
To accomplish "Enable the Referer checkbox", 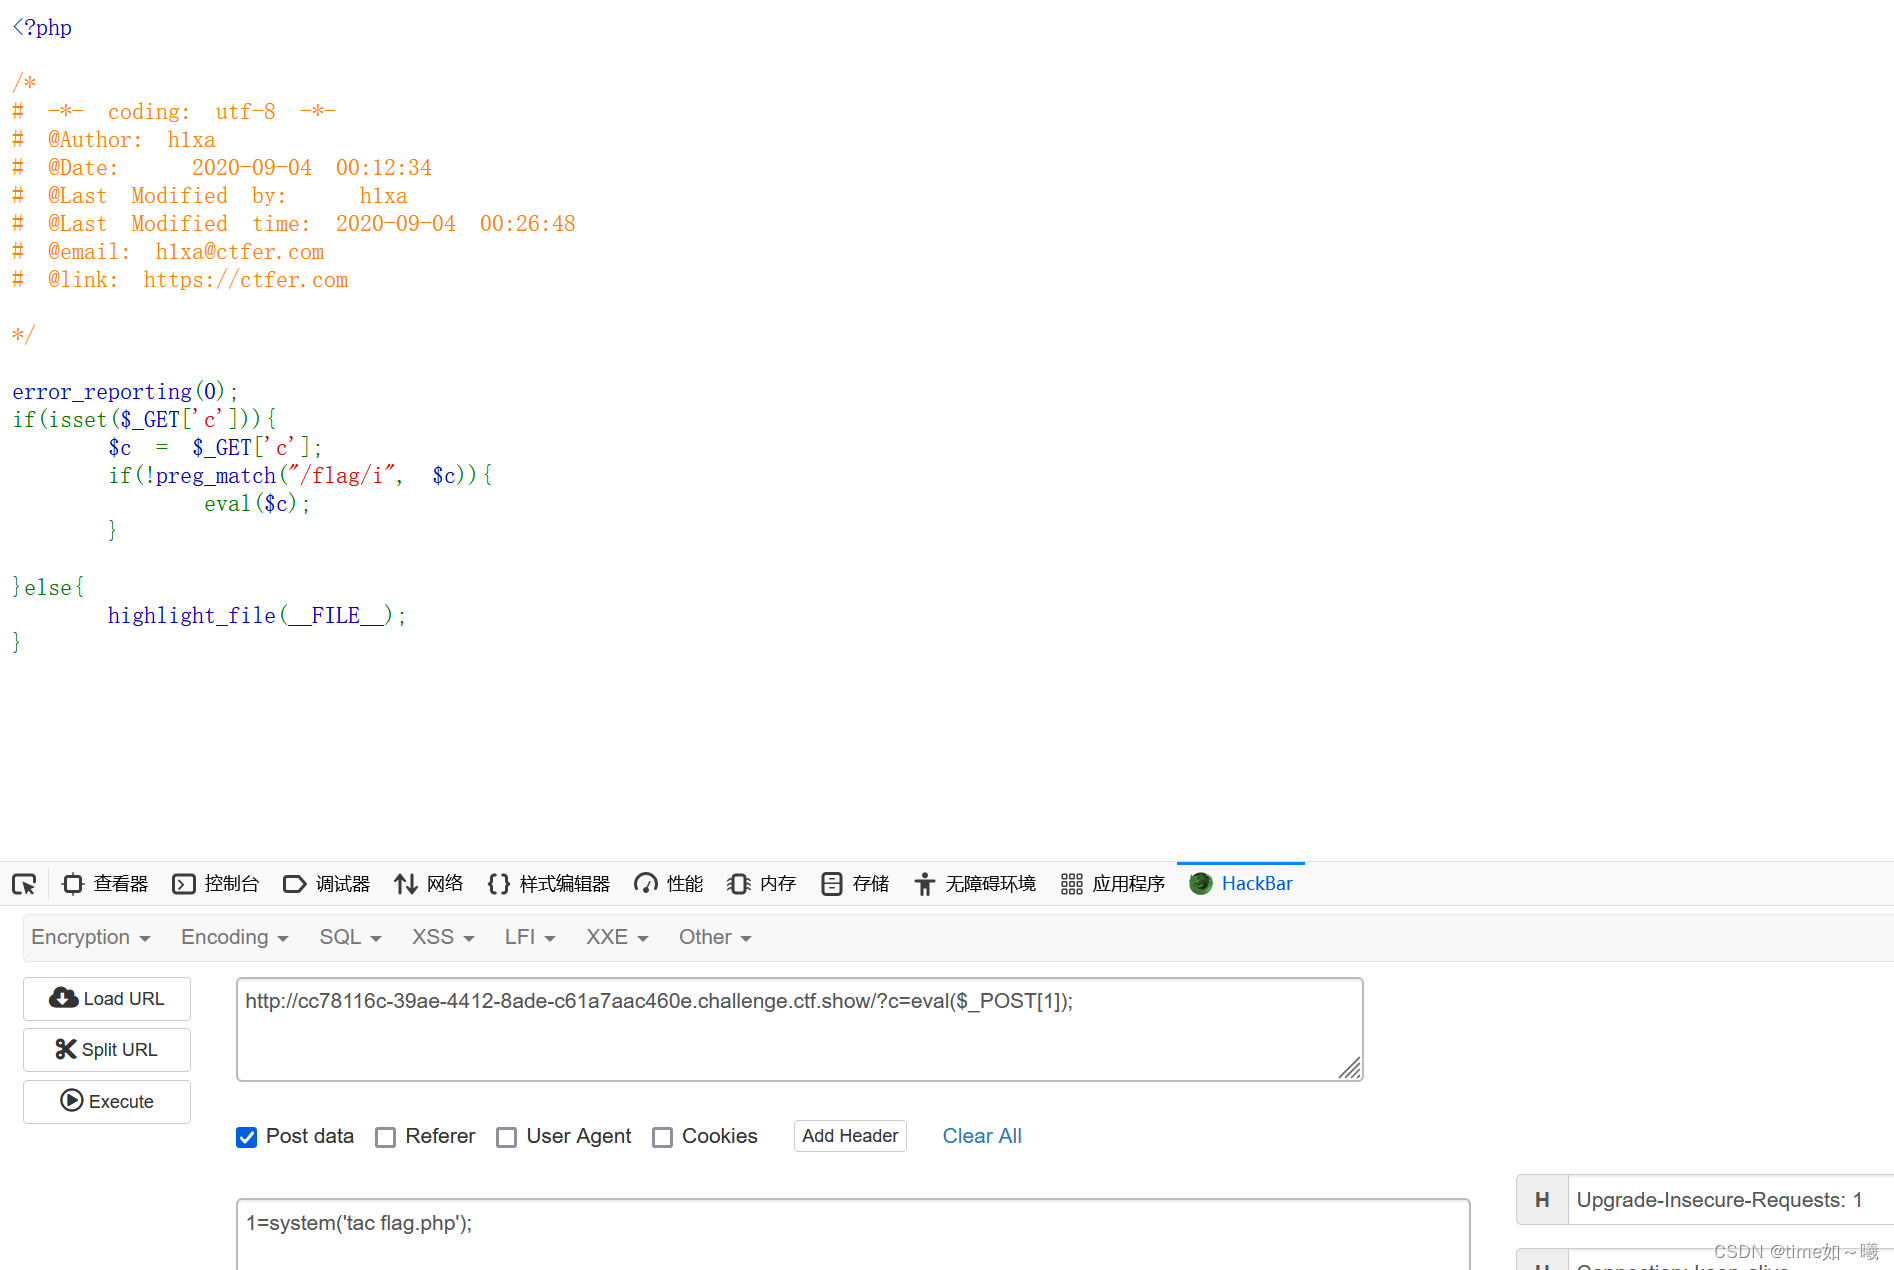I will (386, 1137).
